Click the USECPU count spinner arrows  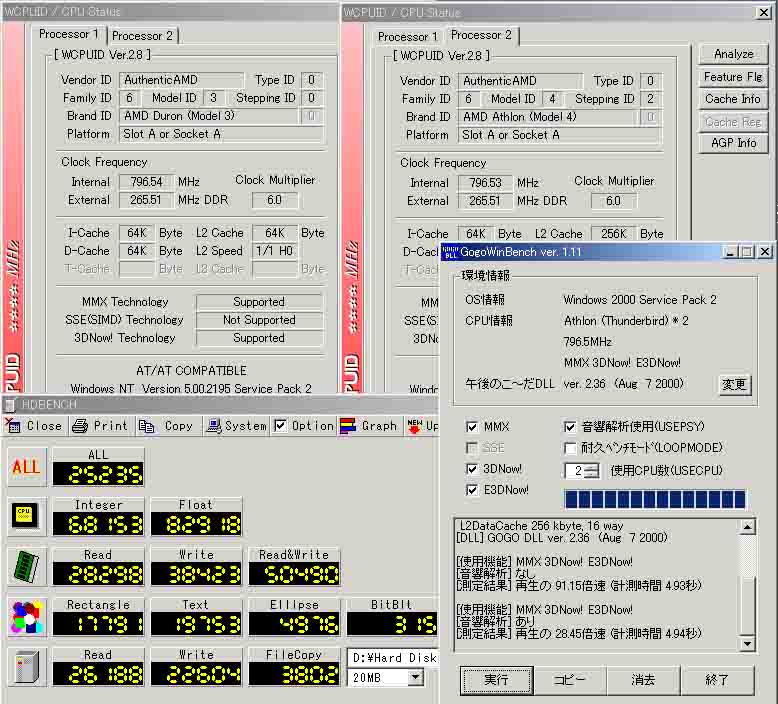[x=591, y=470]
